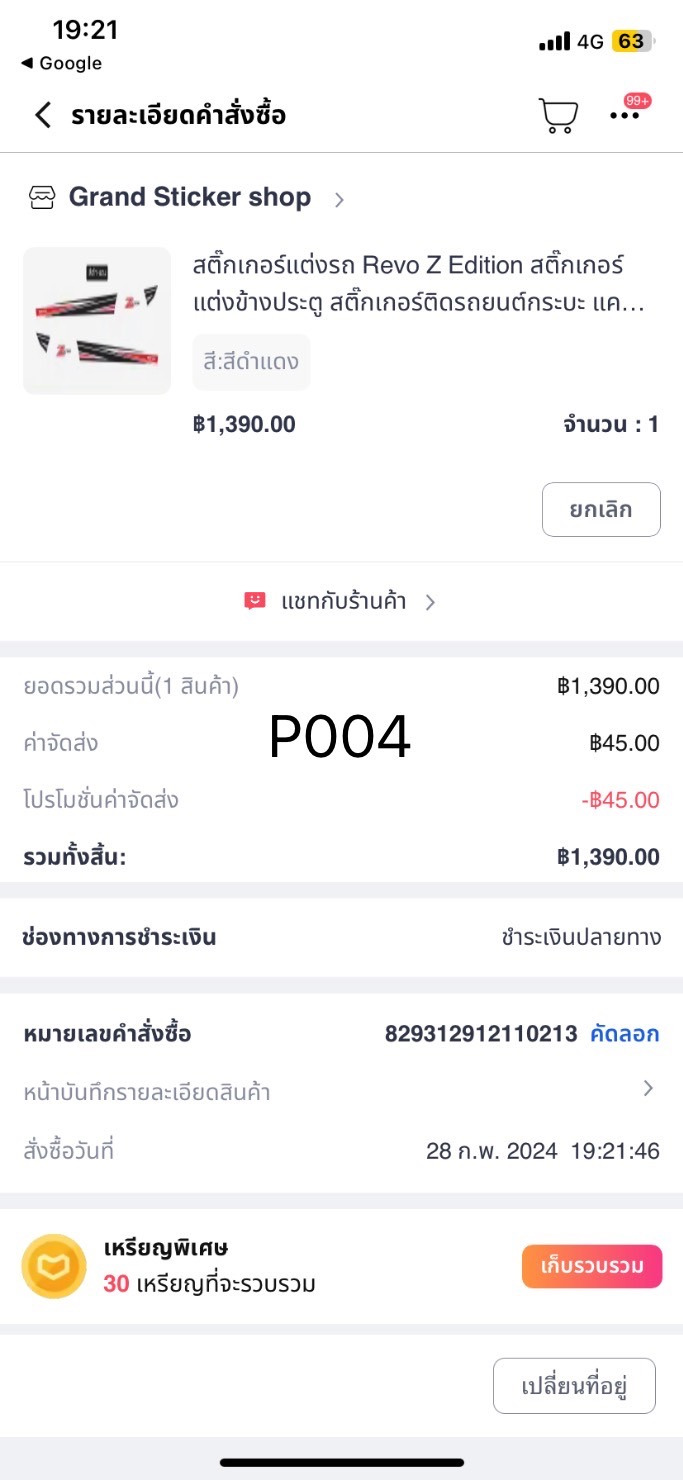The height and width of the screenshot is (1480, 683).
Task: Tap the back arrow icon
Action: (42, 115)
